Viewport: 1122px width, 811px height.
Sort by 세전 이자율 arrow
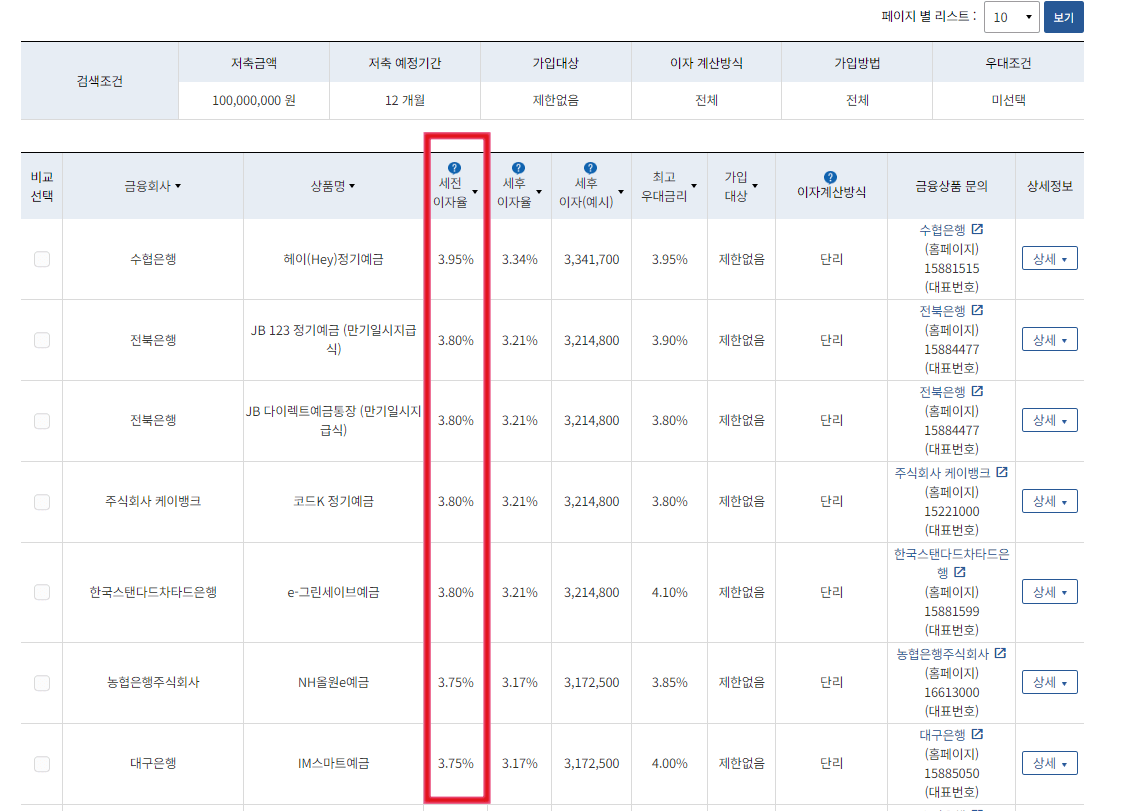(x=474, y=192)
